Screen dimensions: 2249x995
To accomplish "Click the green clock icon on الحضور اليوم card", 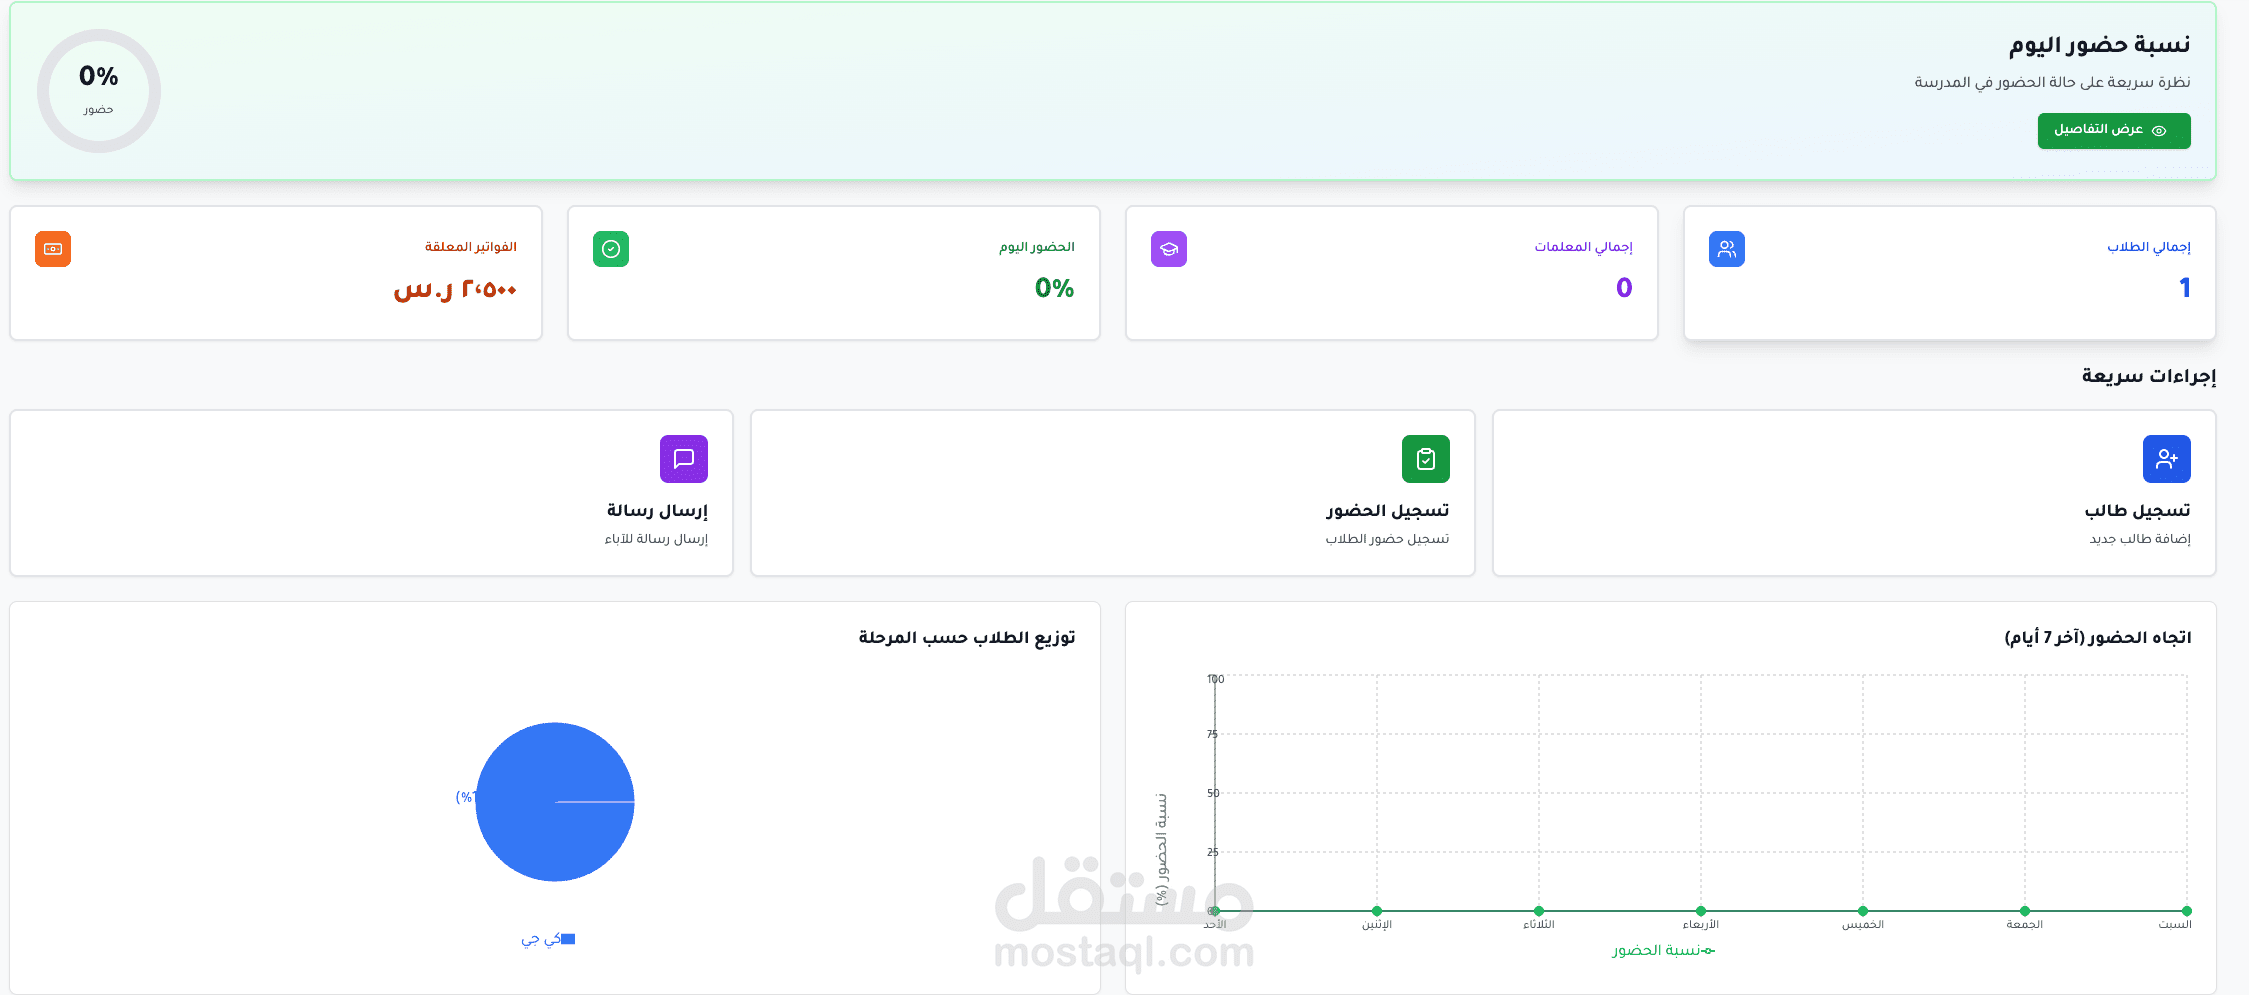I will click(x=610, y=249).
